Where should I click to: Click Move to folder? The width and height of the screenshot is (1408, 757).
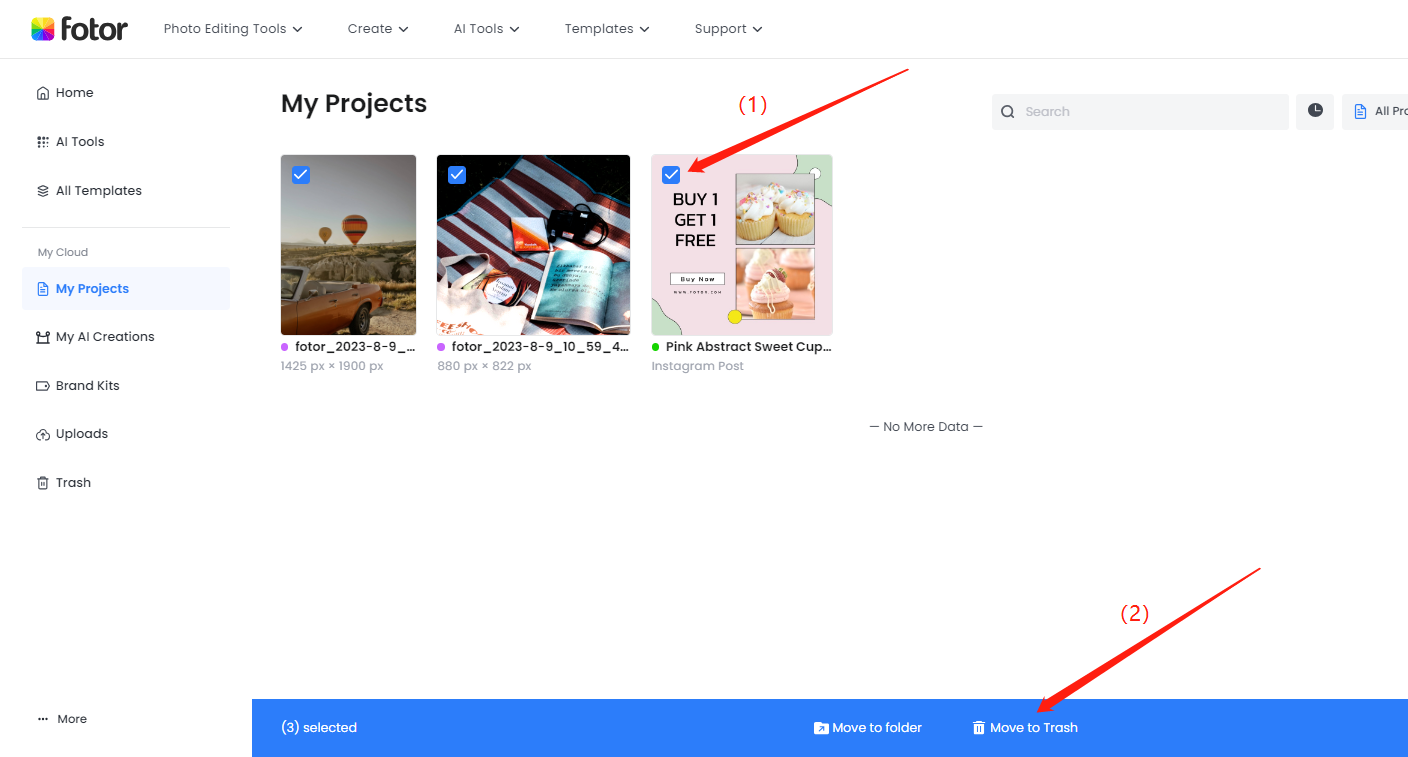click(x=868, y=728)
